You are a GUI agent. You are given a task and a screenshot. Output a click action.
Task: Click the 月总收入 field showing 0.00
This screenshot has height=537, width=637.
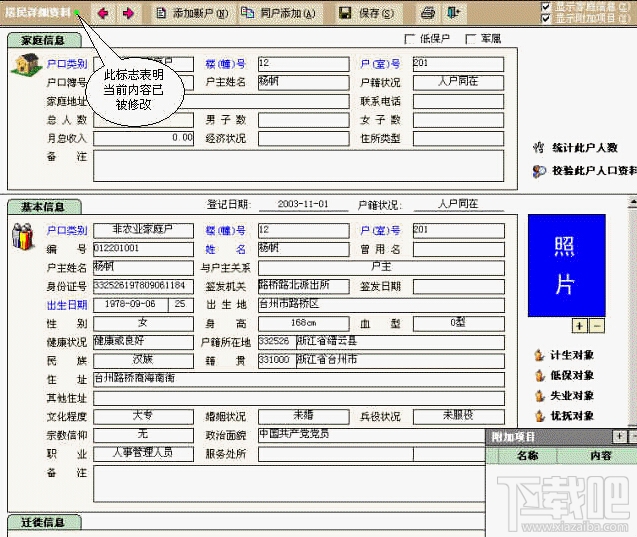tap(143, 139)
